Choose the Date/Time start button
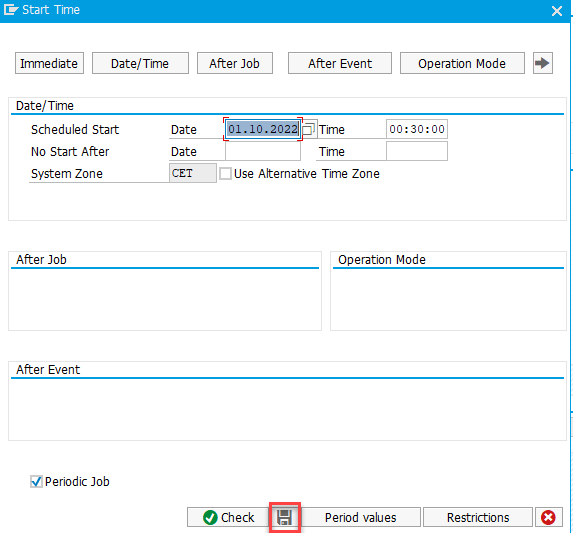Screen dimensions: 573x533 140,63
